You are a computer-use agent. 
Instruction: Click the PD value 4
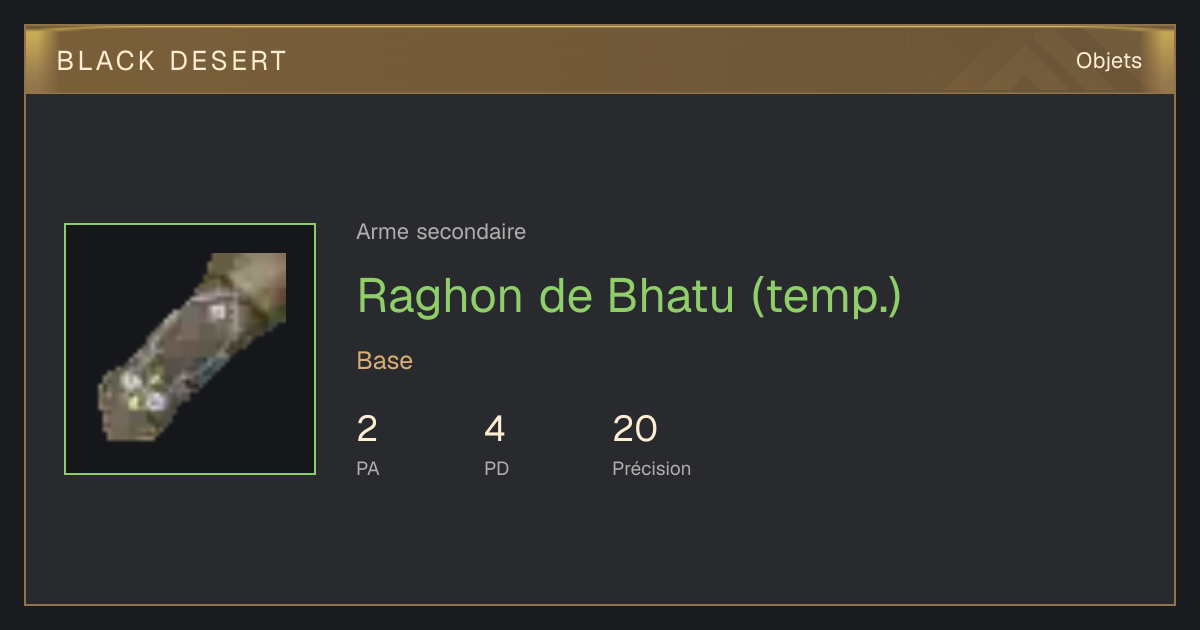coord(495,429)
